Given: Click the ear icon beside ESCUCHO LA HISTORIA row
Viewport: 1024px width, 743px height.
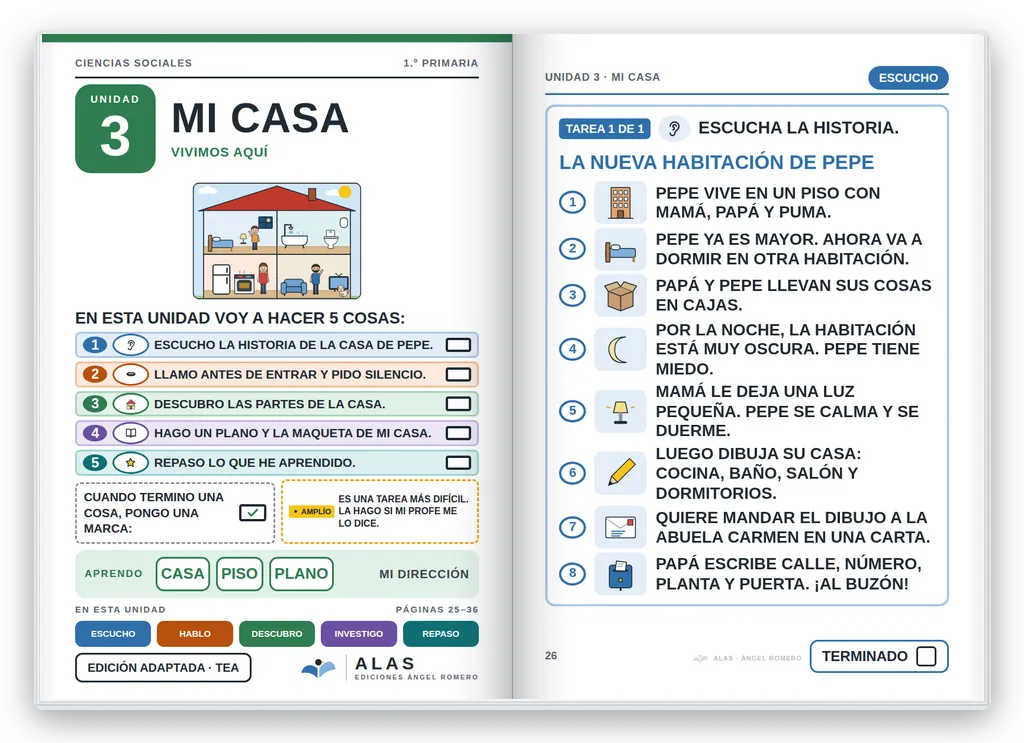Looking at the screenshot, I should coord(131,345).
